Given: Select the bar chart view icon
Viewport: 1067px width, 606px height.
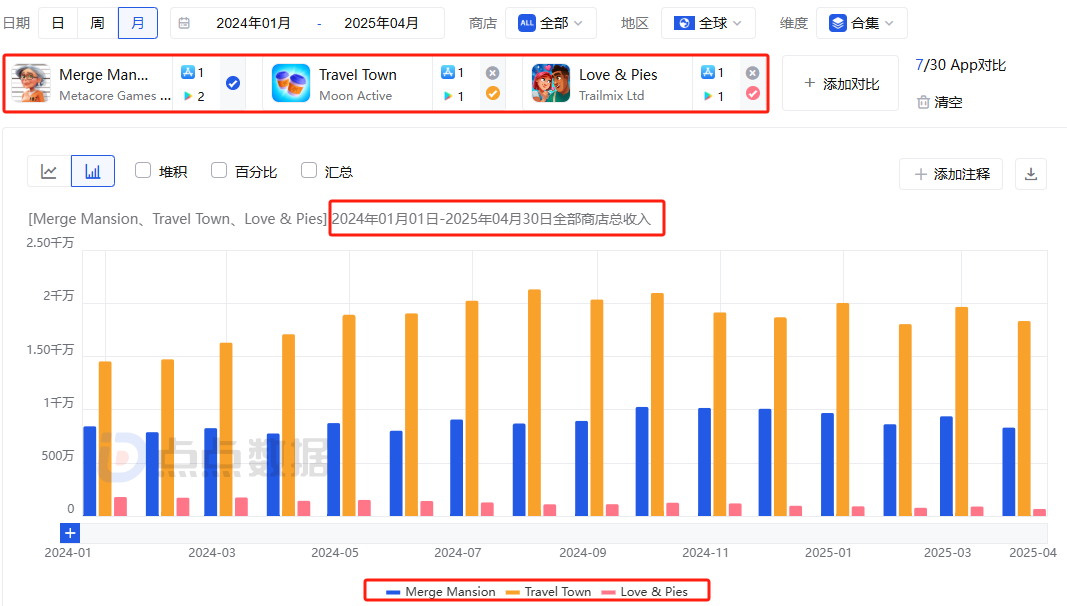Looking at the screenshot, I should (92, 170).
